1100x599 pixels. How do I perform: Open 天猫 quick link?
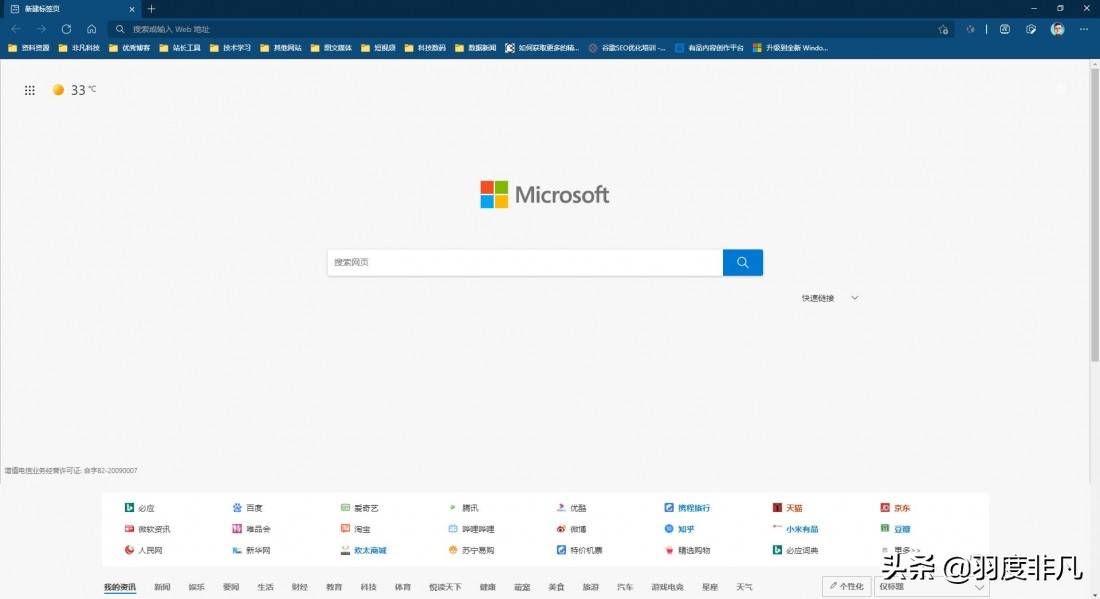[x=787, y=508]
